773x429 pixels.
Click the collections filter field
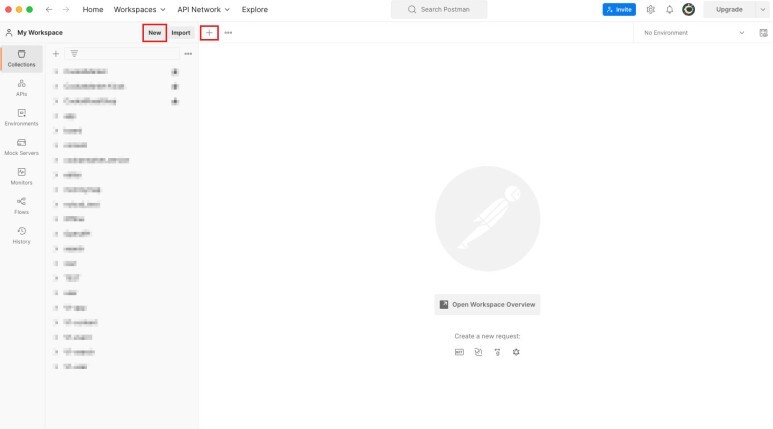(x=122, y=54)
